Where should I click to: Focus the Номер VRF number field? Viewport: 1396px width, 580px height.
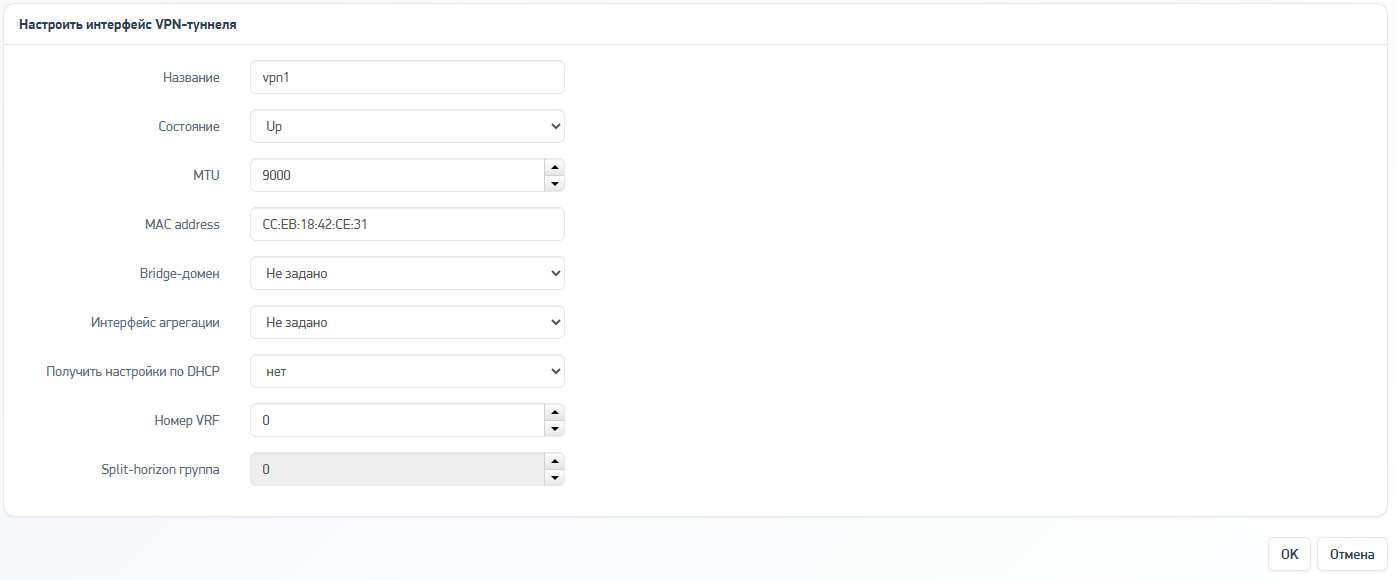pos(396,420)
